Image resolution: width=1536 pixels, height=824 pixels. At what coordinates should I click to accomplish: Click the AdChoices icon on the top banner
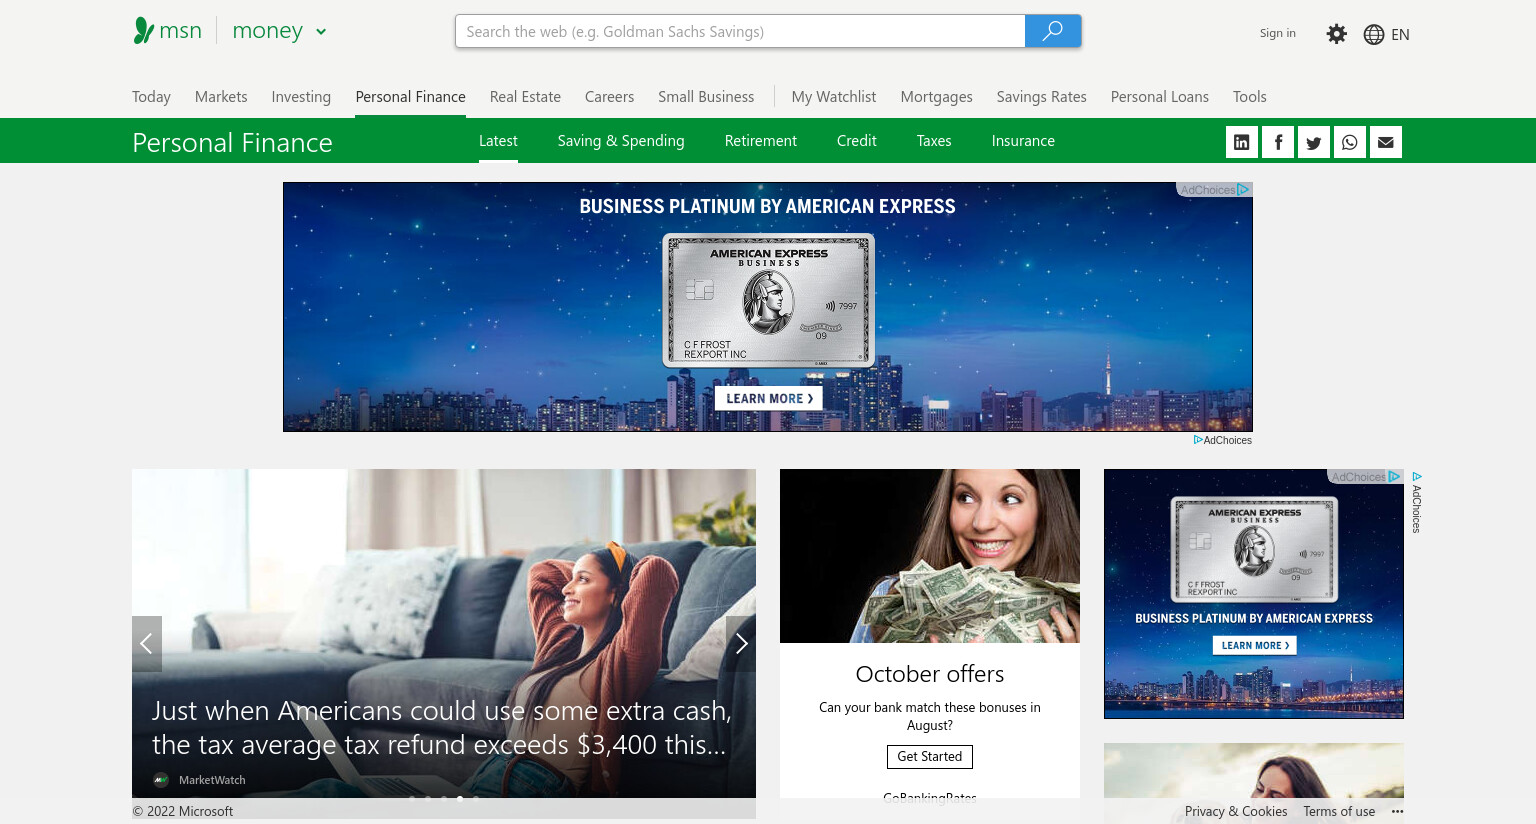1244,190
